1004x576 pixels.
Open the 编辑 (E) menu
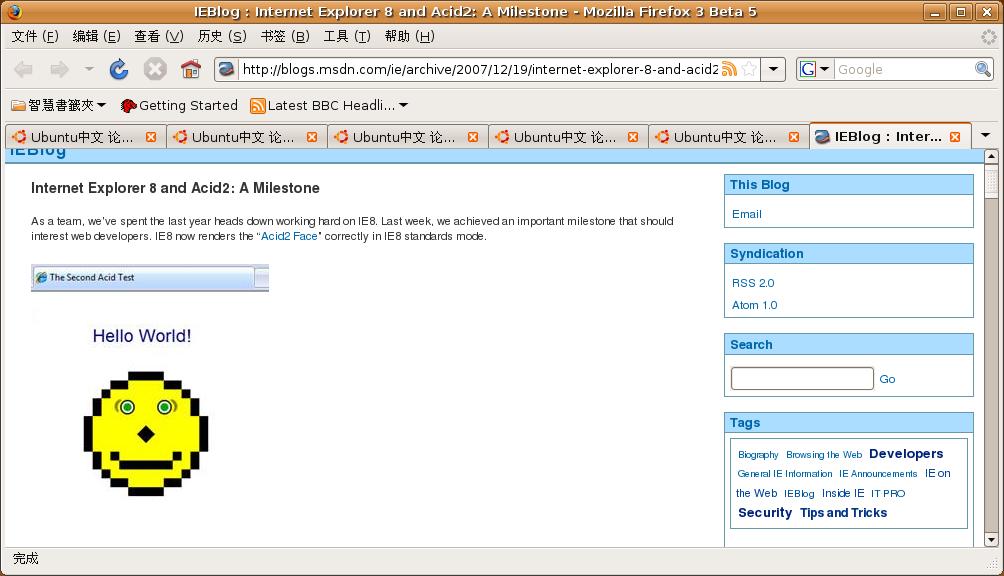tap(96, 36)
